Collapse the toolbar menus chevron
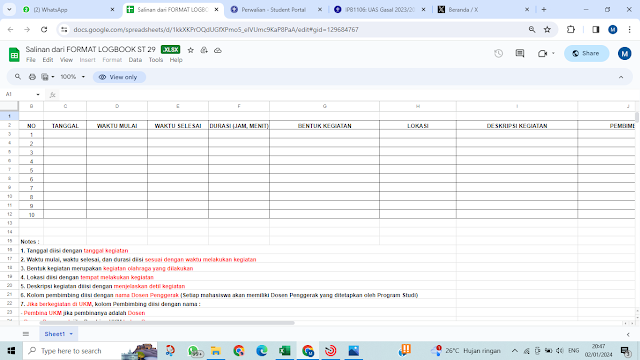Image resolution: width=640 pixels, height=360 pixels. (621, 77)
